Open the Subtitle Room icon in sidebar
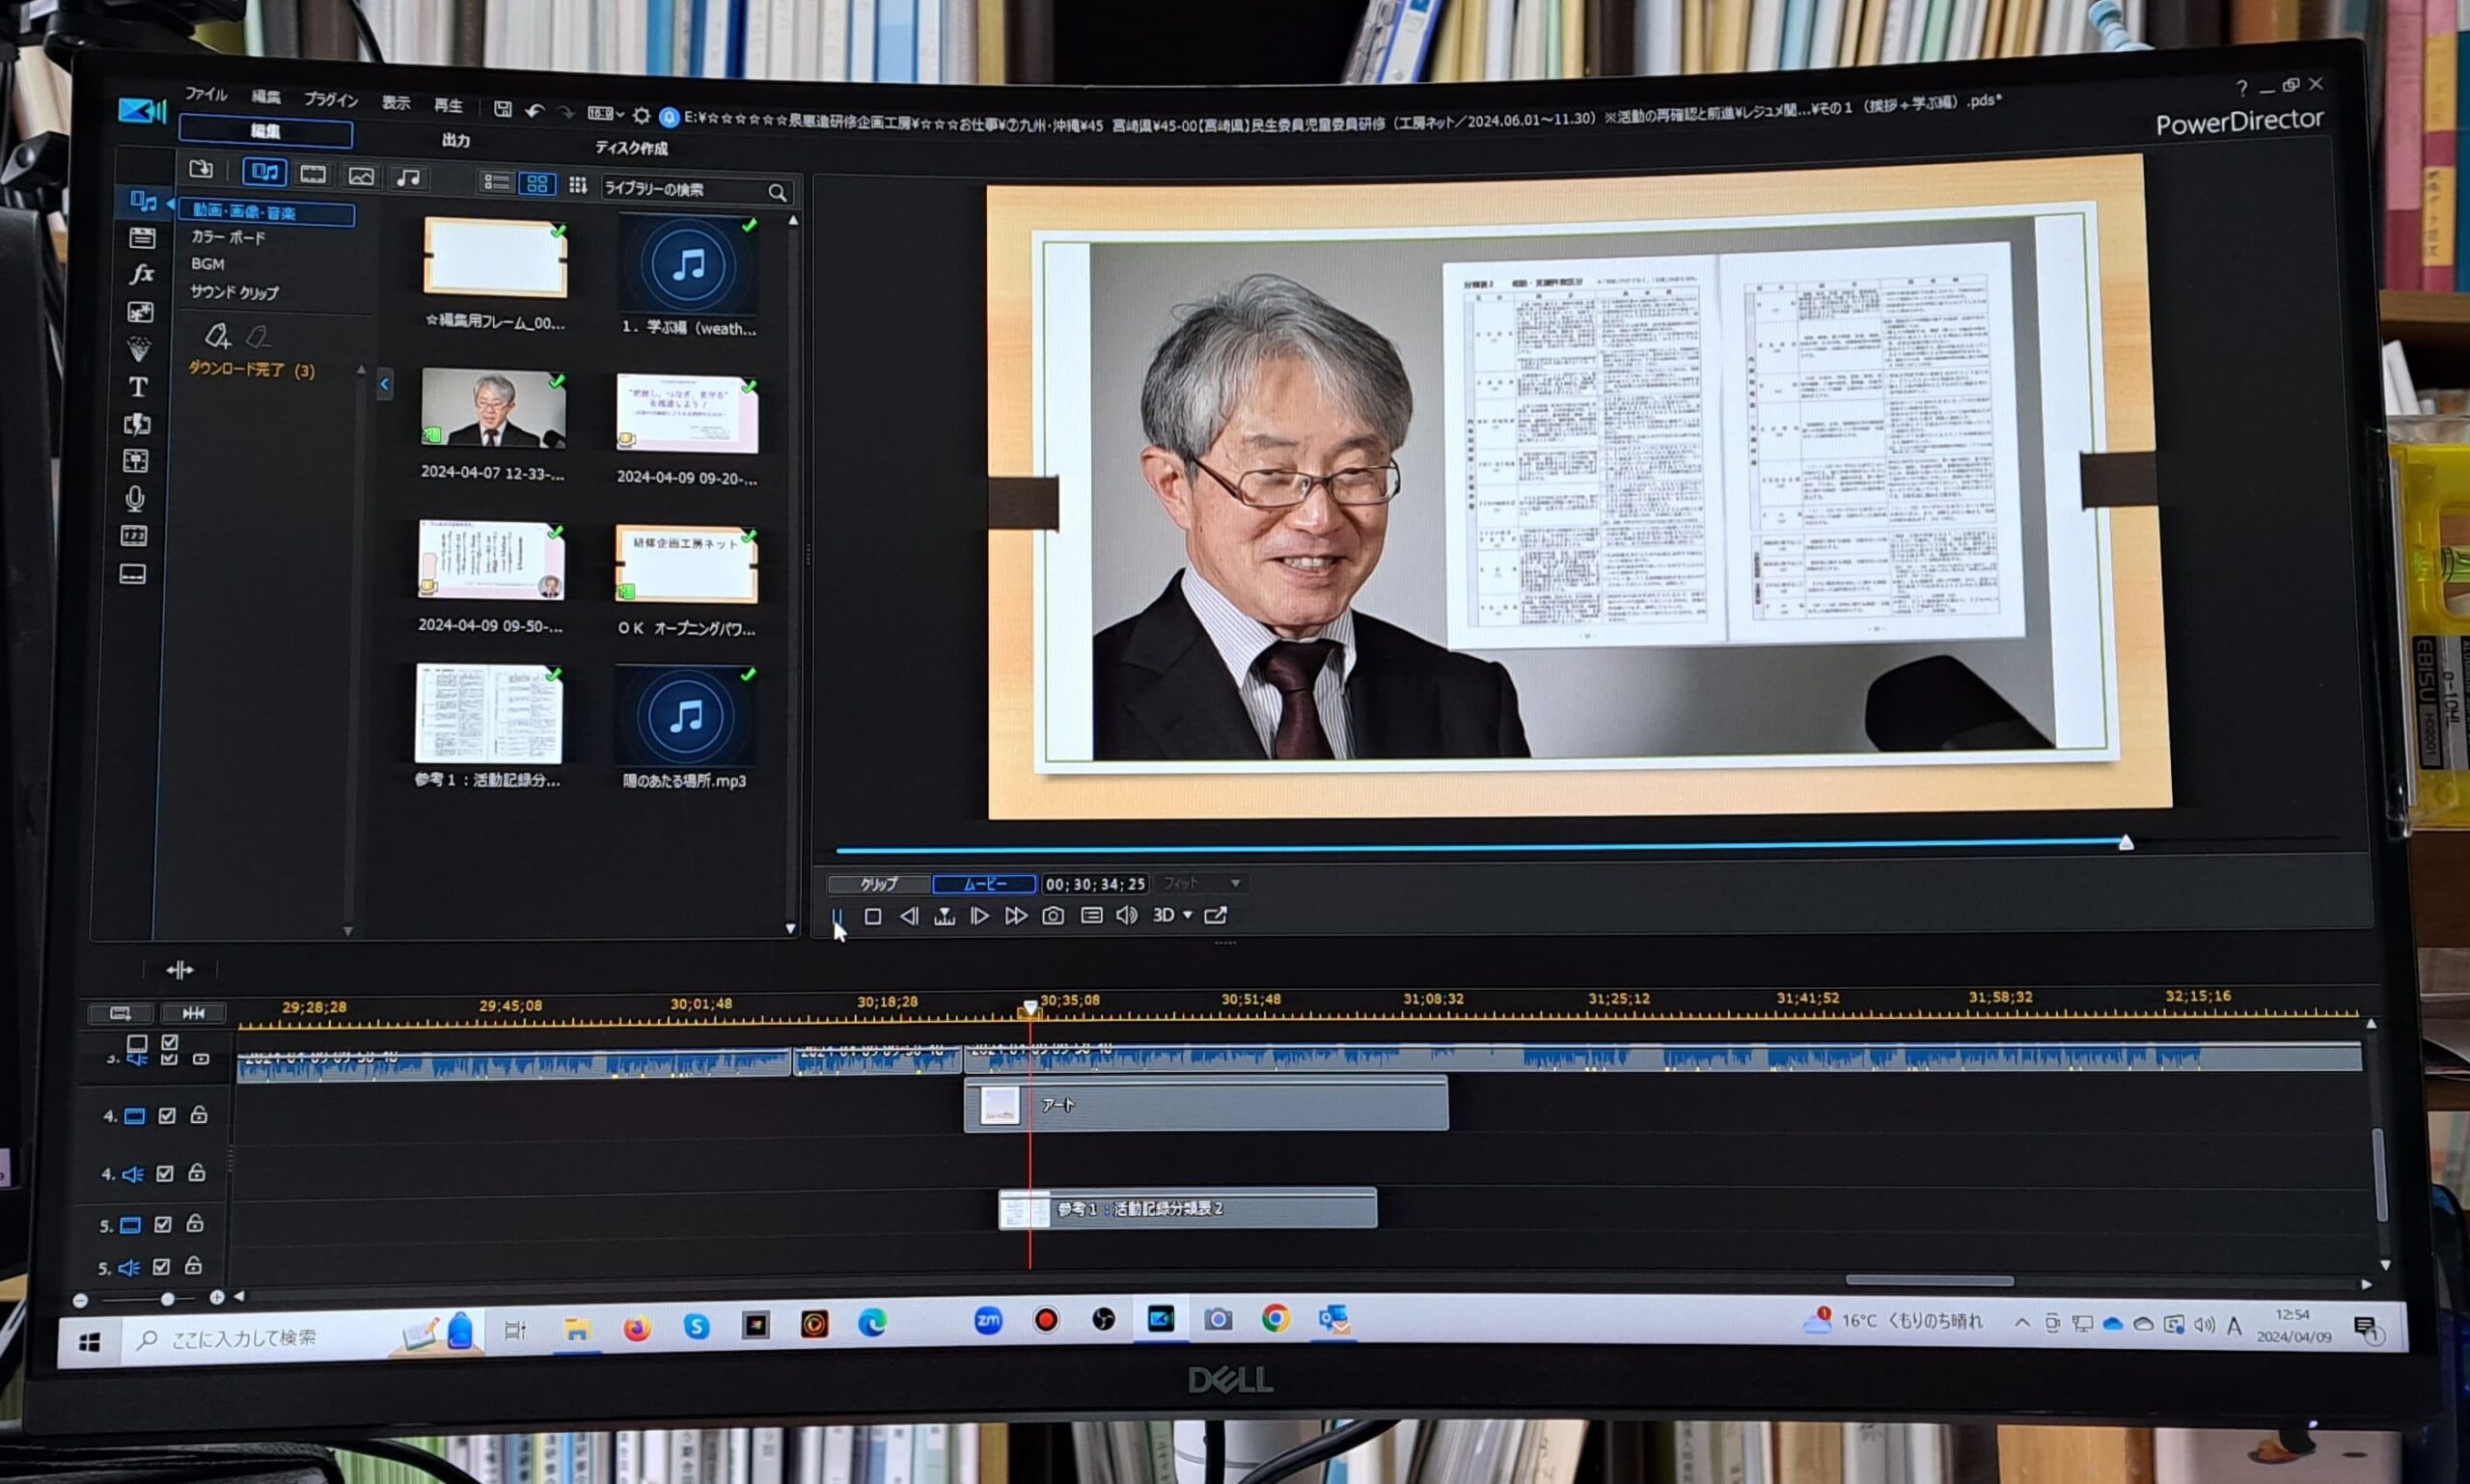 133,574
